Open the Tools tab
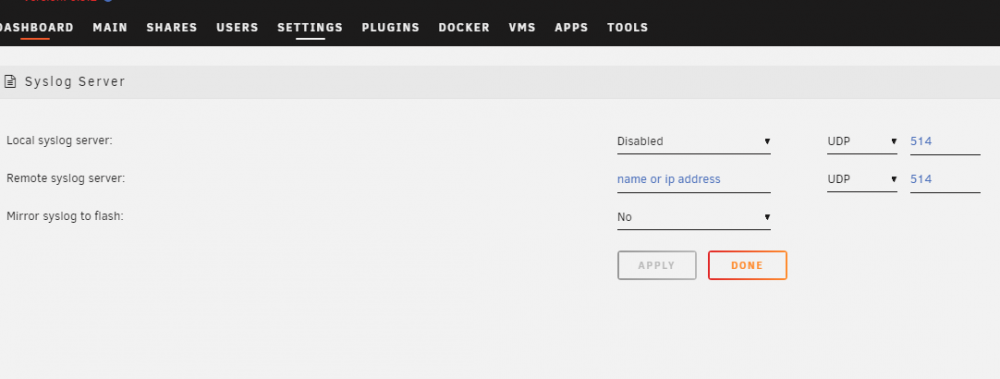Viewport: 1000px width, 379px height. click(628, 27)
